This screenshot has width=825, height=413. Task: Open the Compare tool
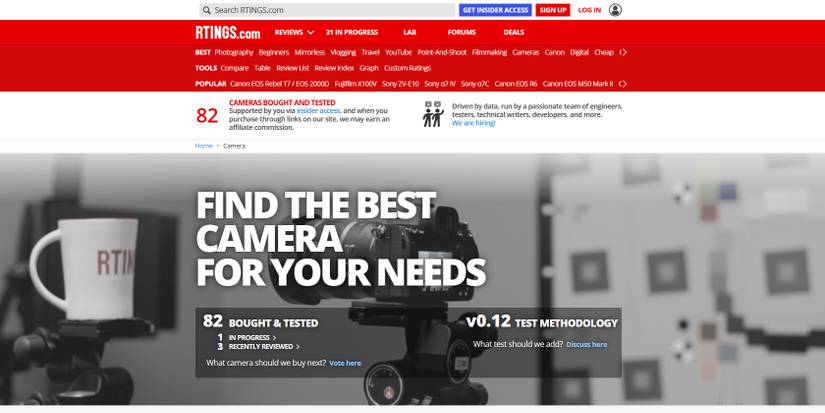(234, 68)
